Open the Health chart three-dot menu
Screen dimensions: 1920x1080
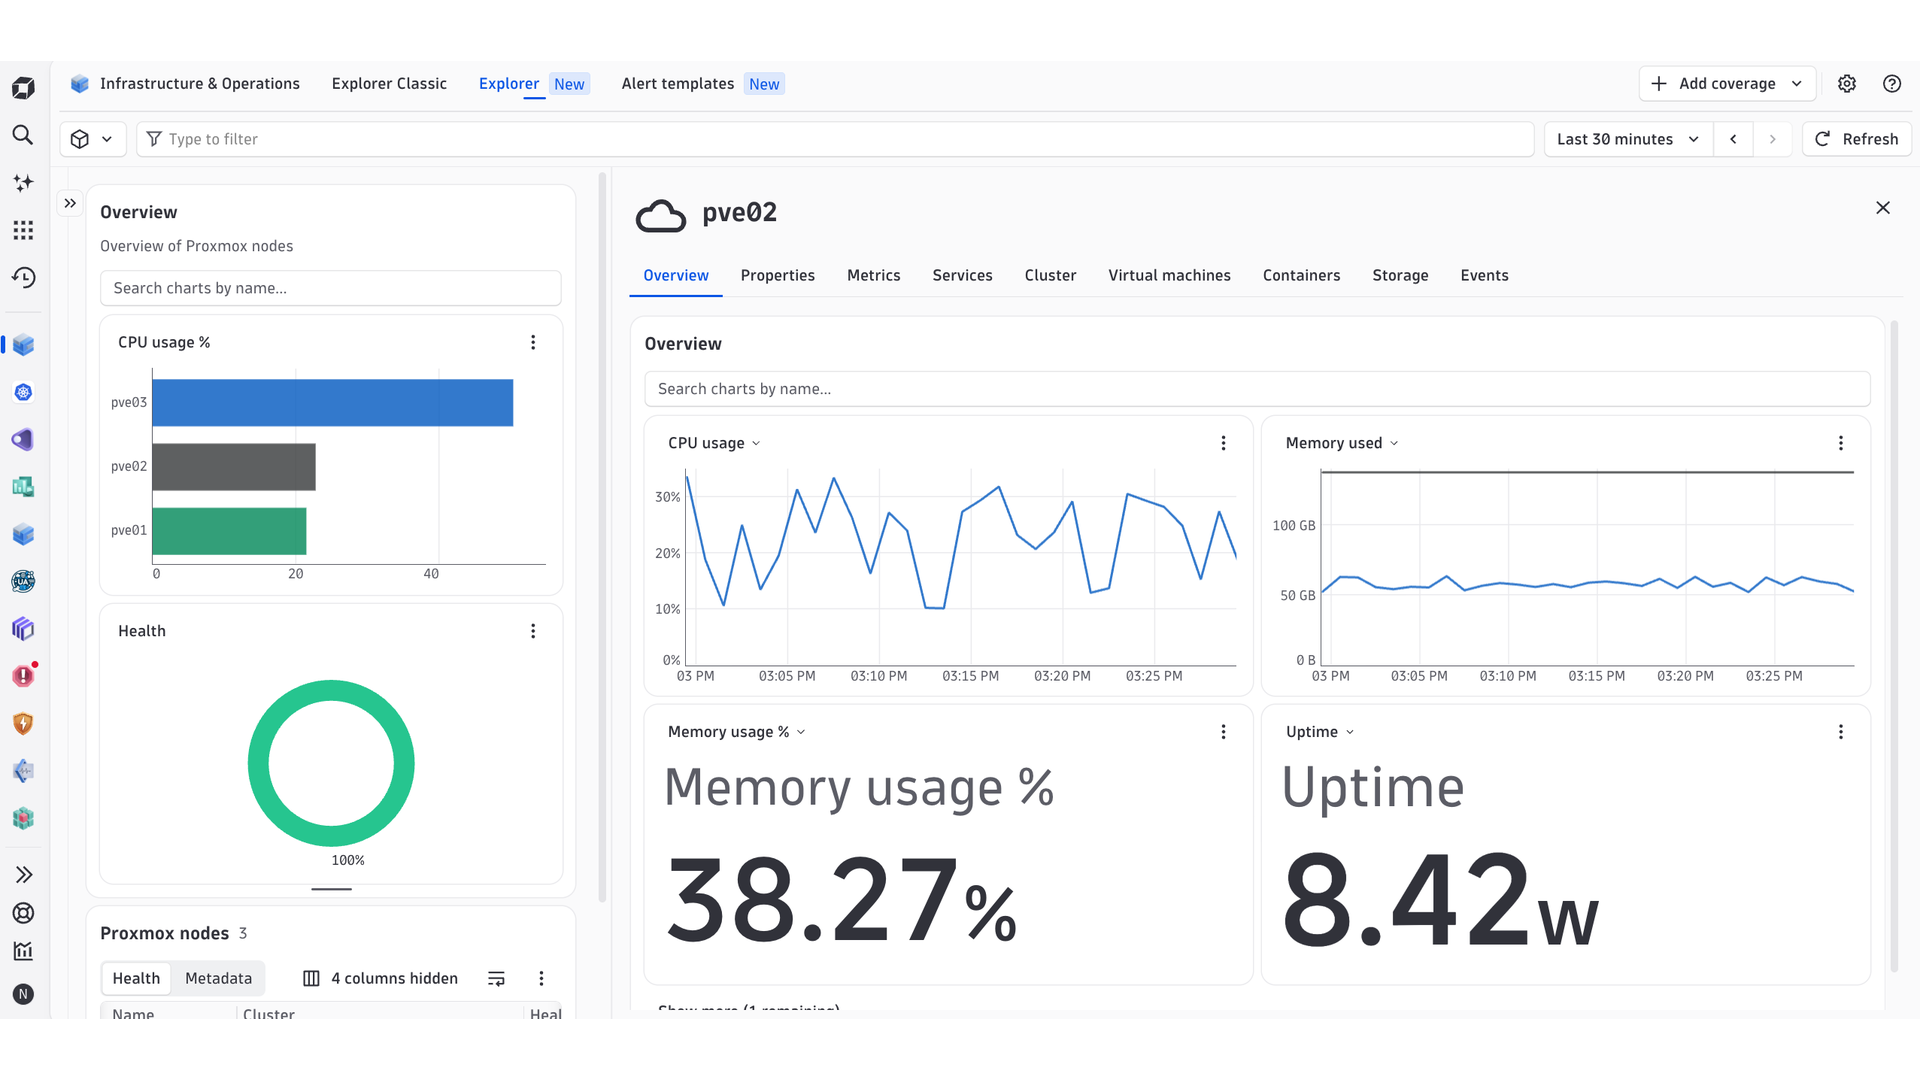tap(533, 631)
